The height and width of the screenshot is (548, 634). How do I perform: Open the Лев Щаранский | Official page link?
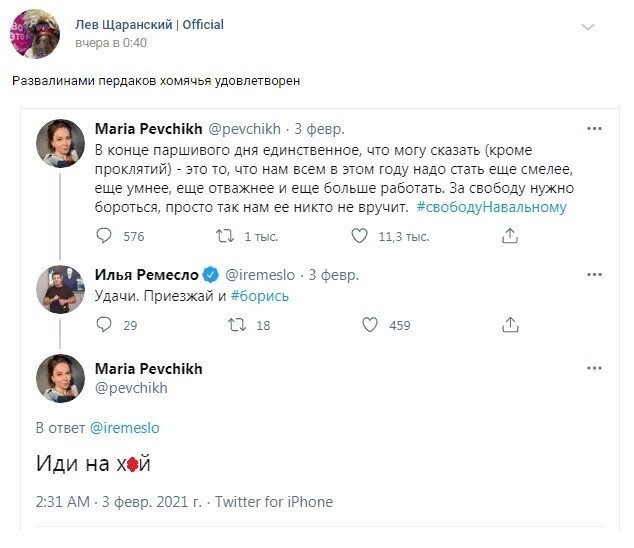[150, 25]
